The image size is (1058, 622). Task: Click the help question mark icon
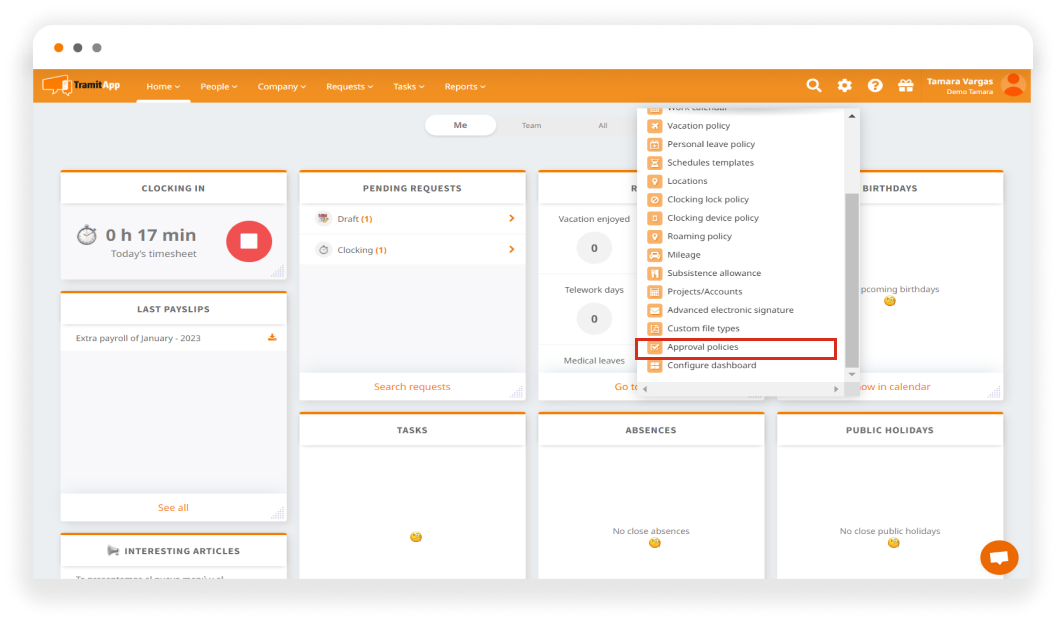pyautogui.click(x=875, y=86)
